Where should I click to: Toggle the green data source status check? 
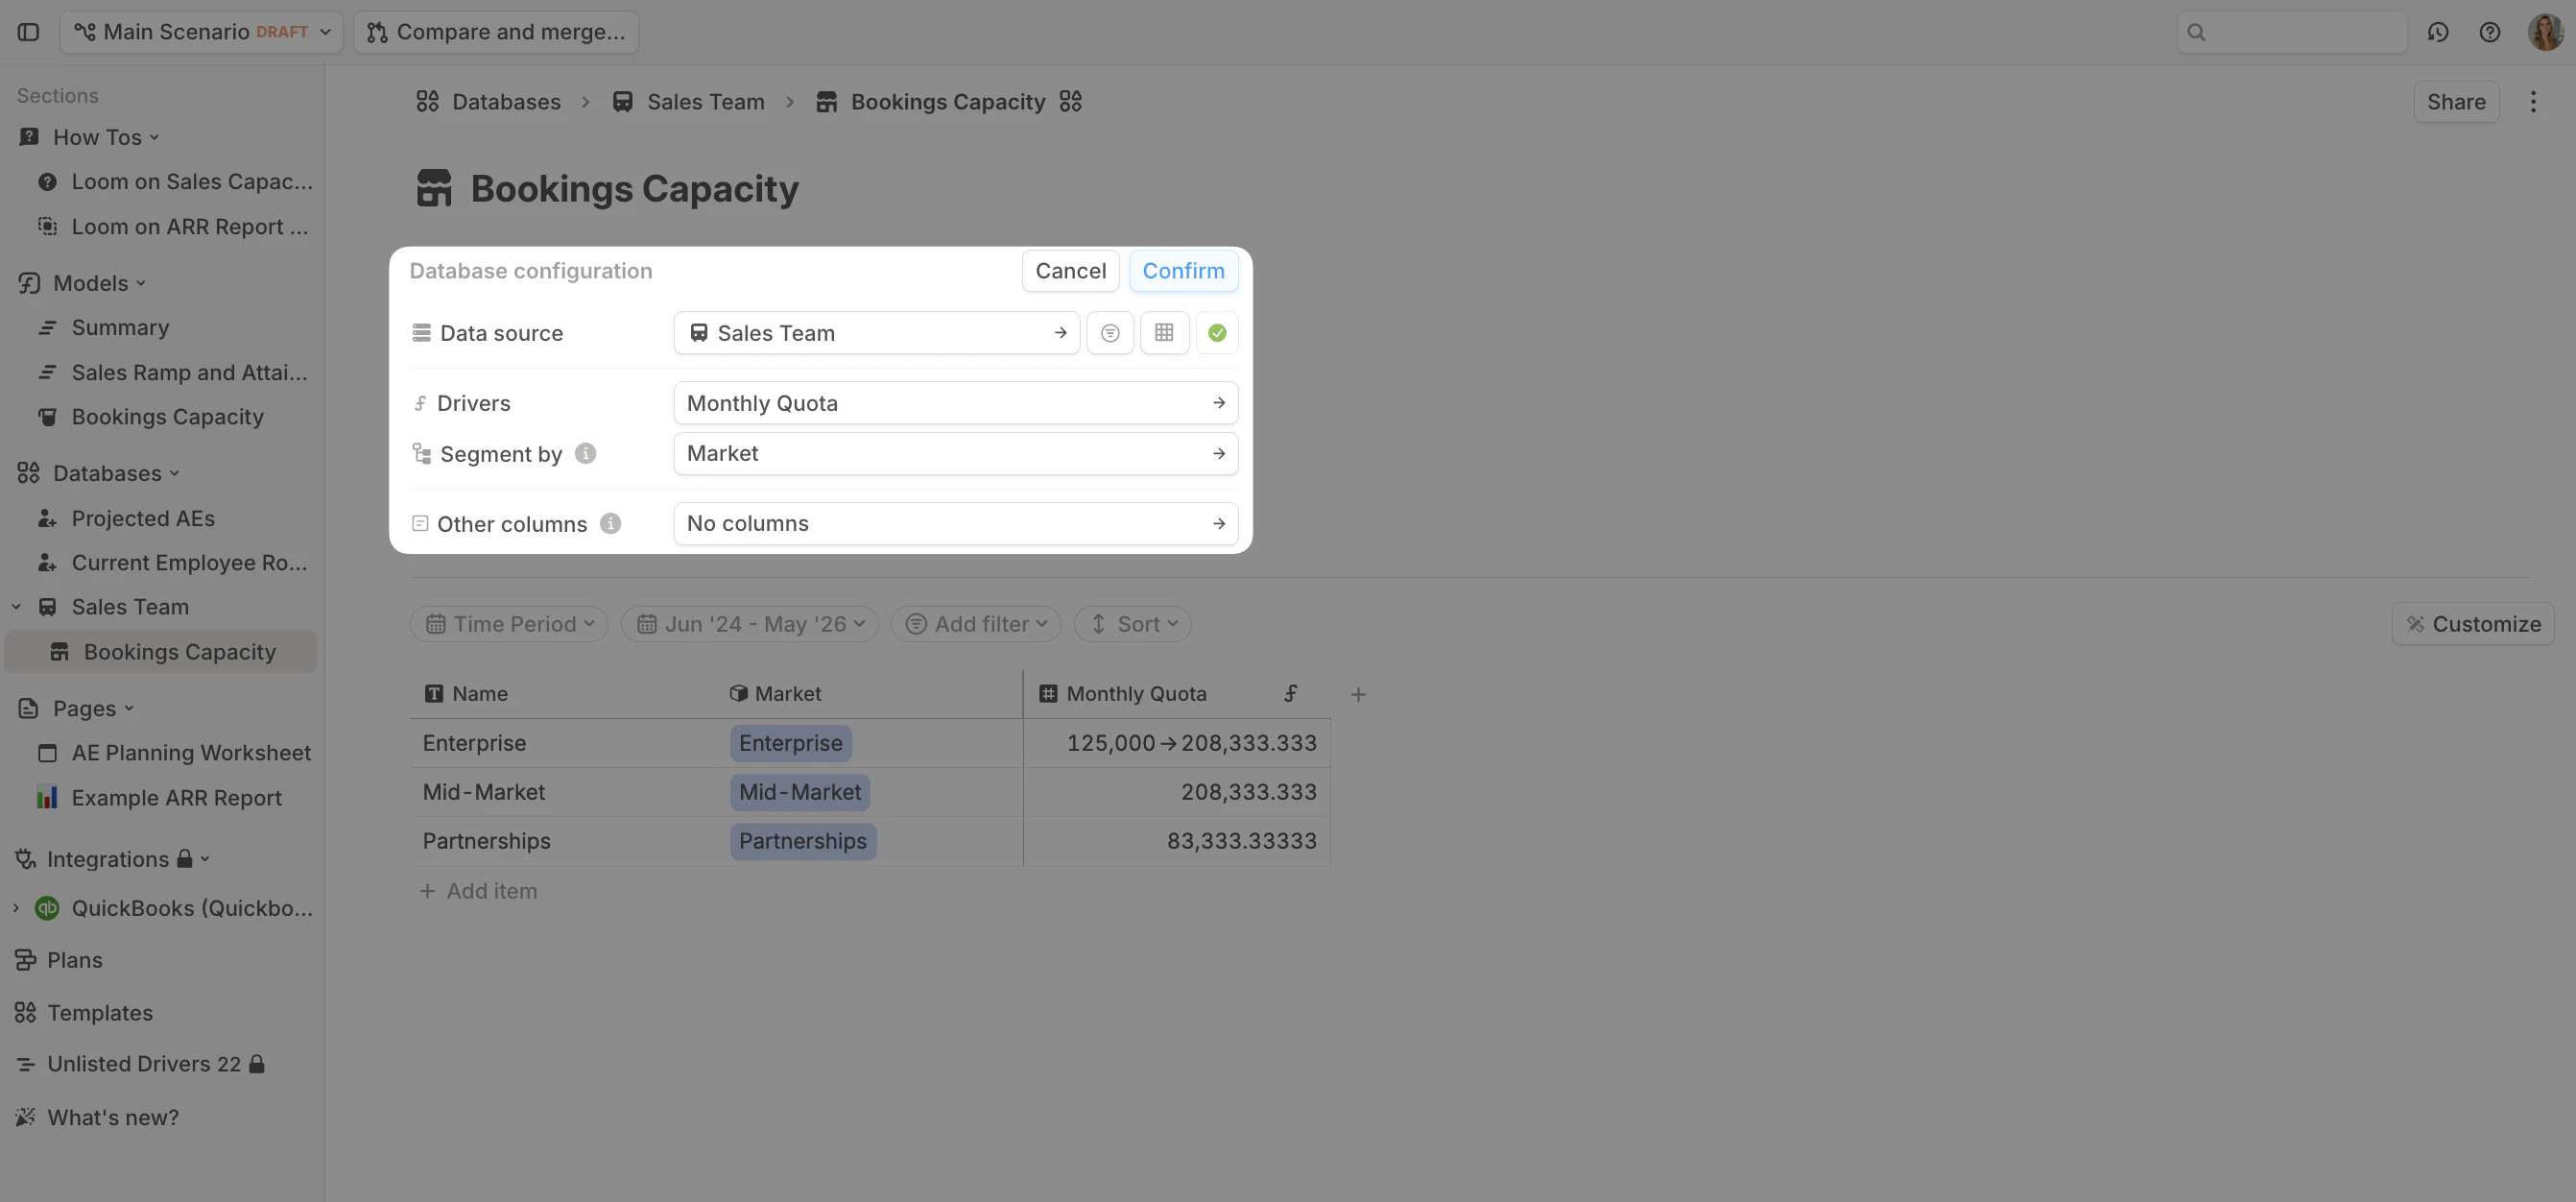(x=1217, y=333)
